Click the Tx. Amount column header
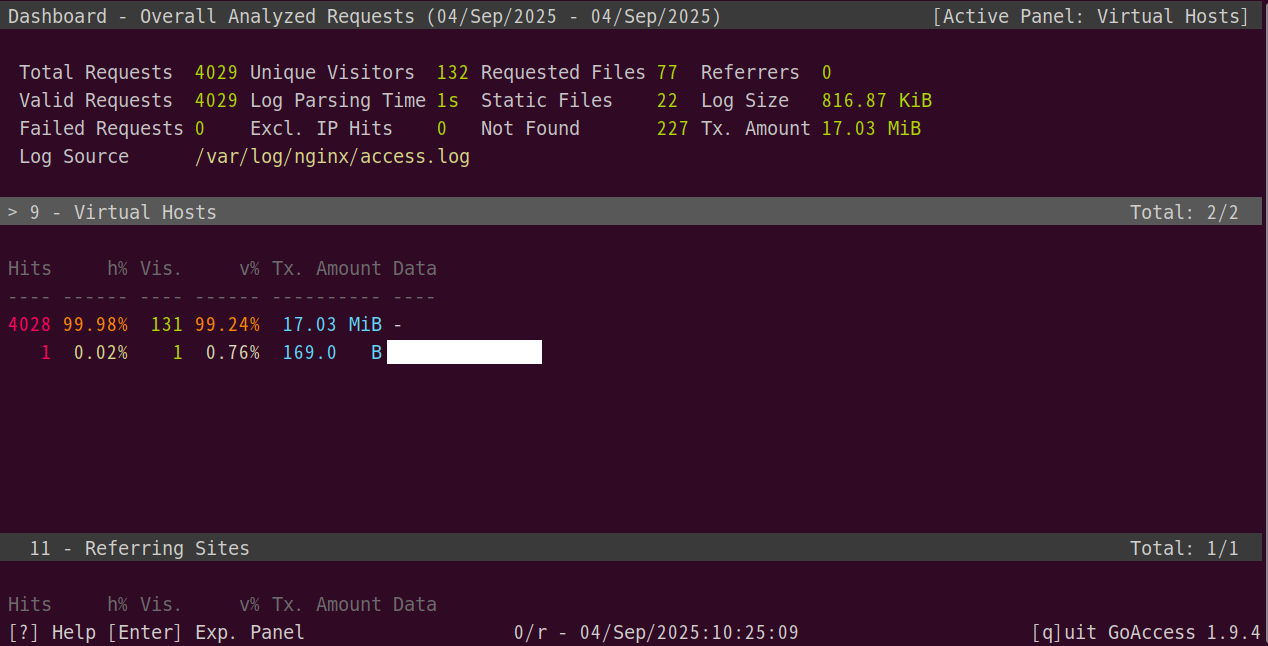 327,268
